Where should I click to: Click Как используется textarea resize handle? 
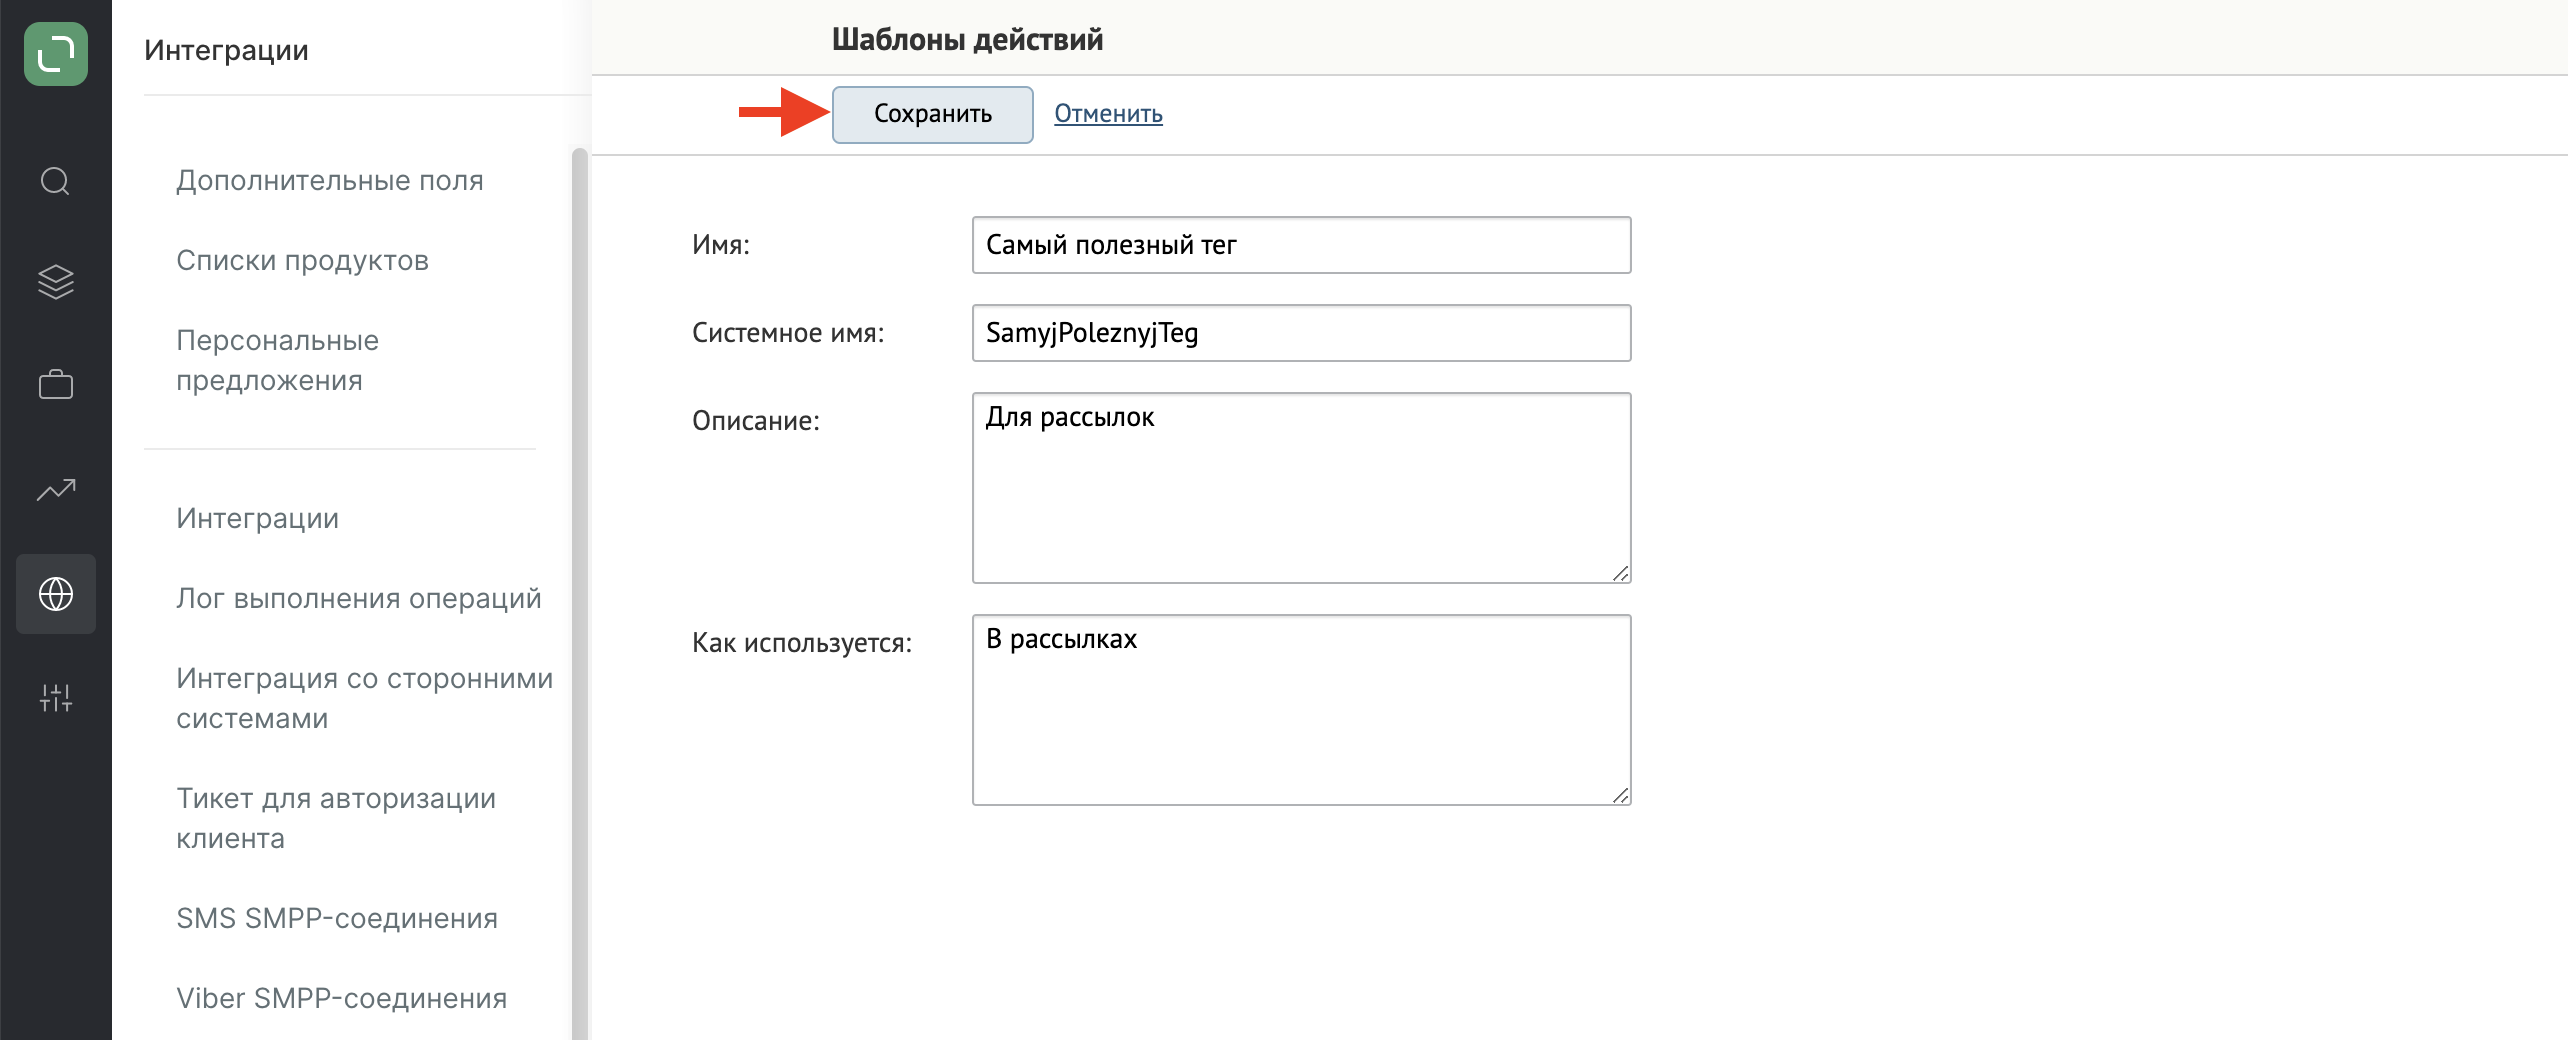[1621, 795]
